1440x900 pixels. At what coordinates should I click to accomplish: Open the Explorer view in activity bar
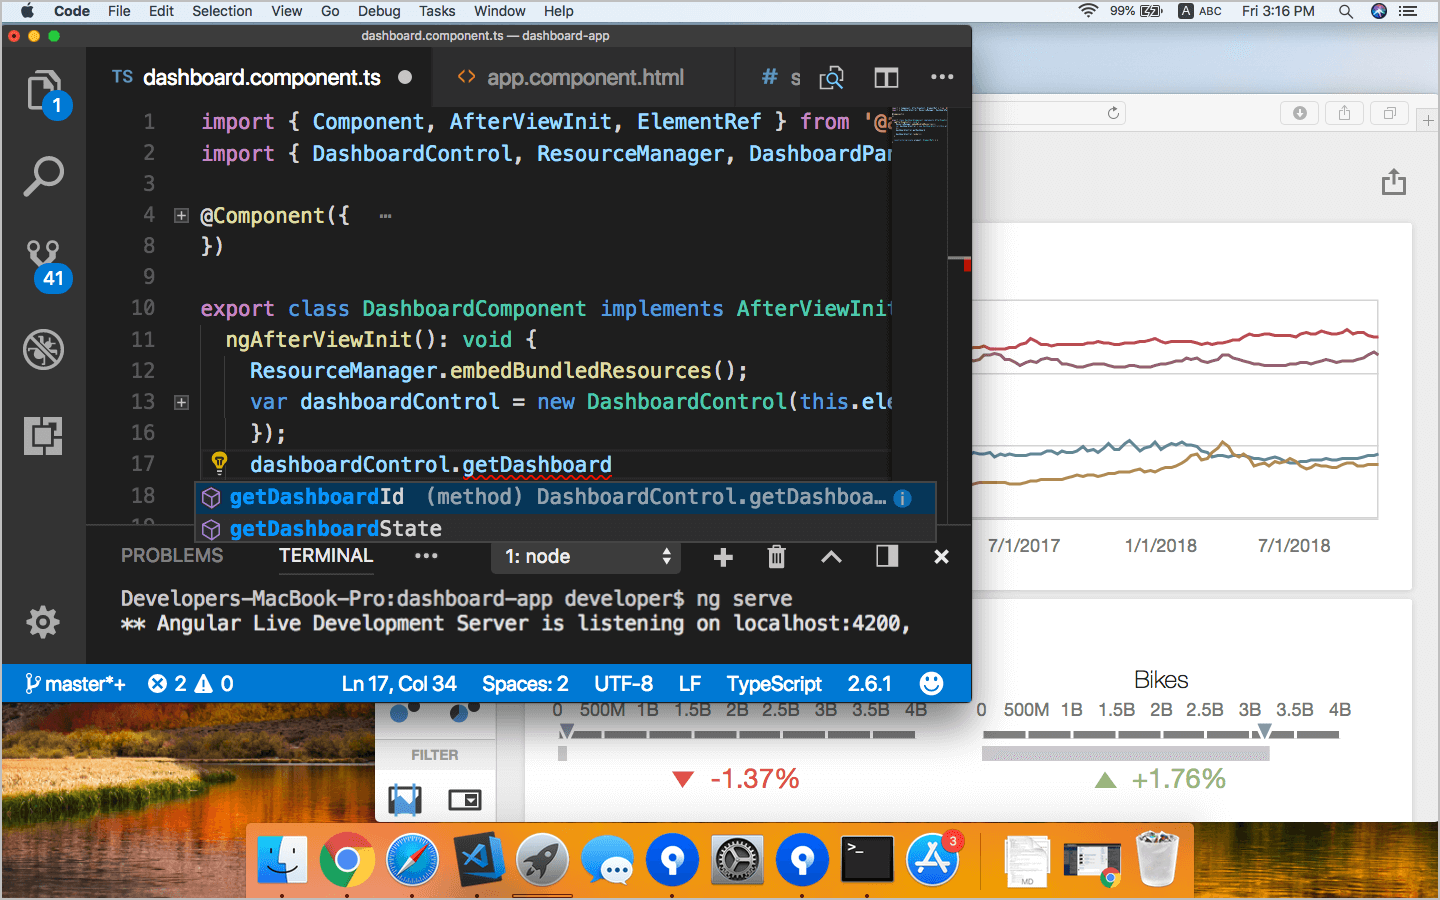click(x=45, y=92)
